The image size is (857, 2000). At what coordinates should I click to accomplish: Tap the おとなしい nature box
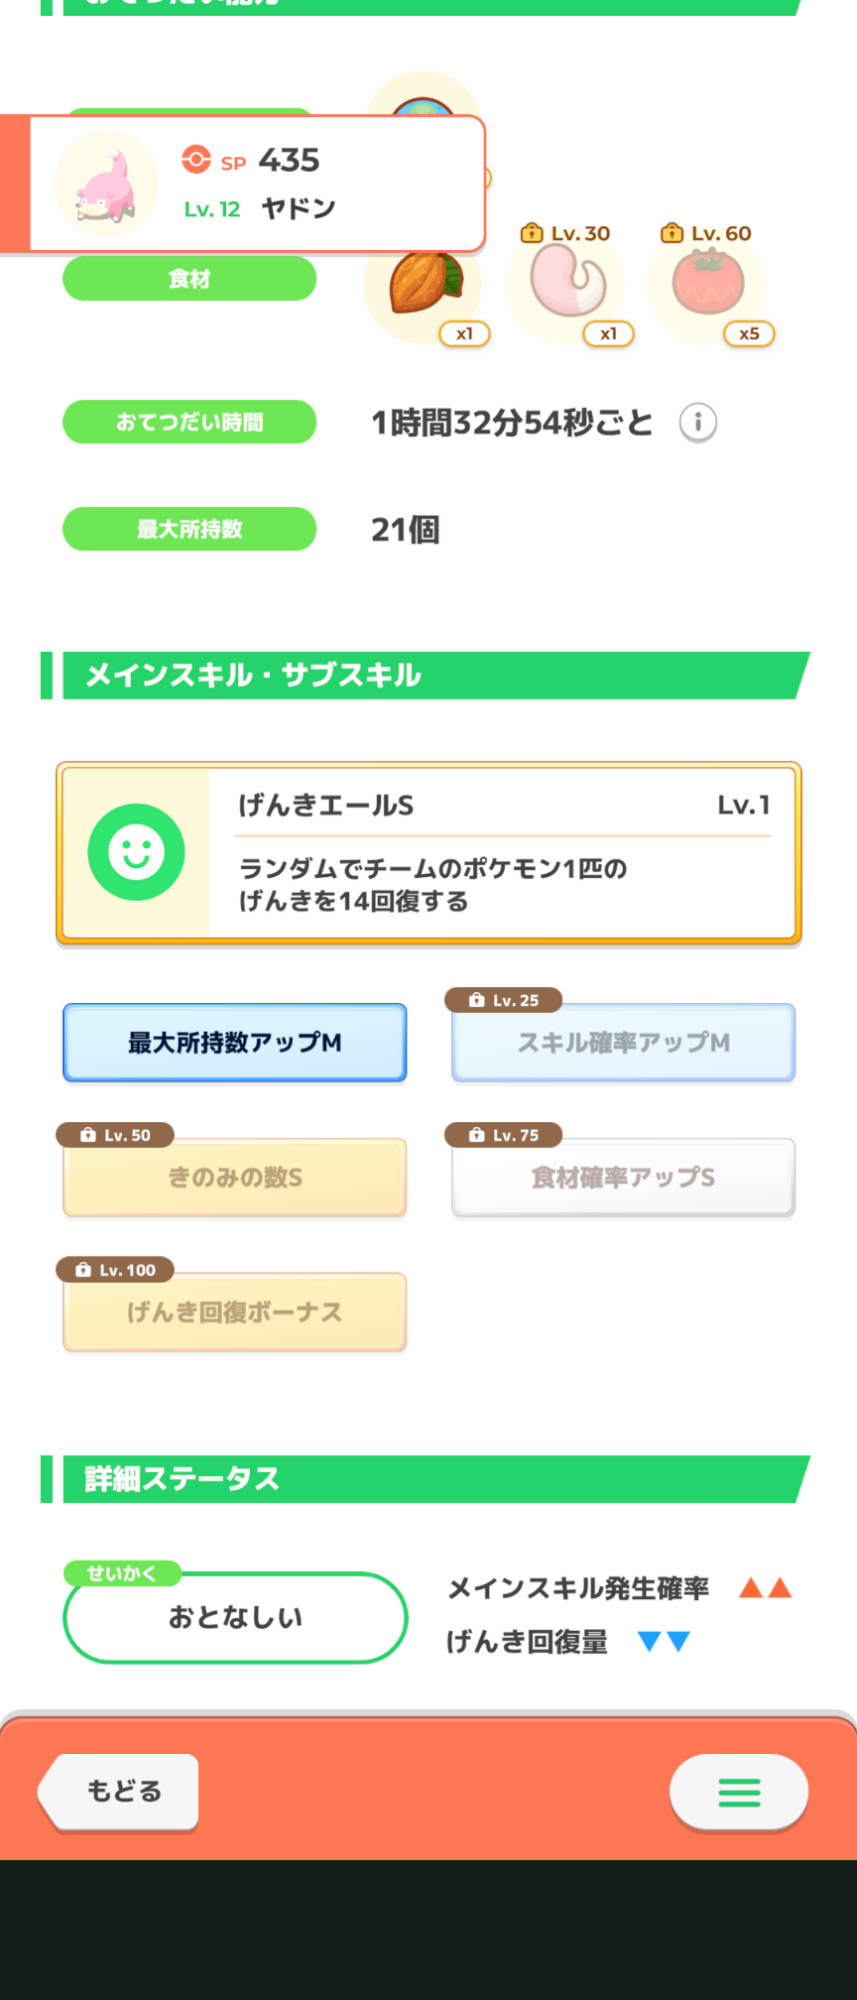click(235, 1617)
